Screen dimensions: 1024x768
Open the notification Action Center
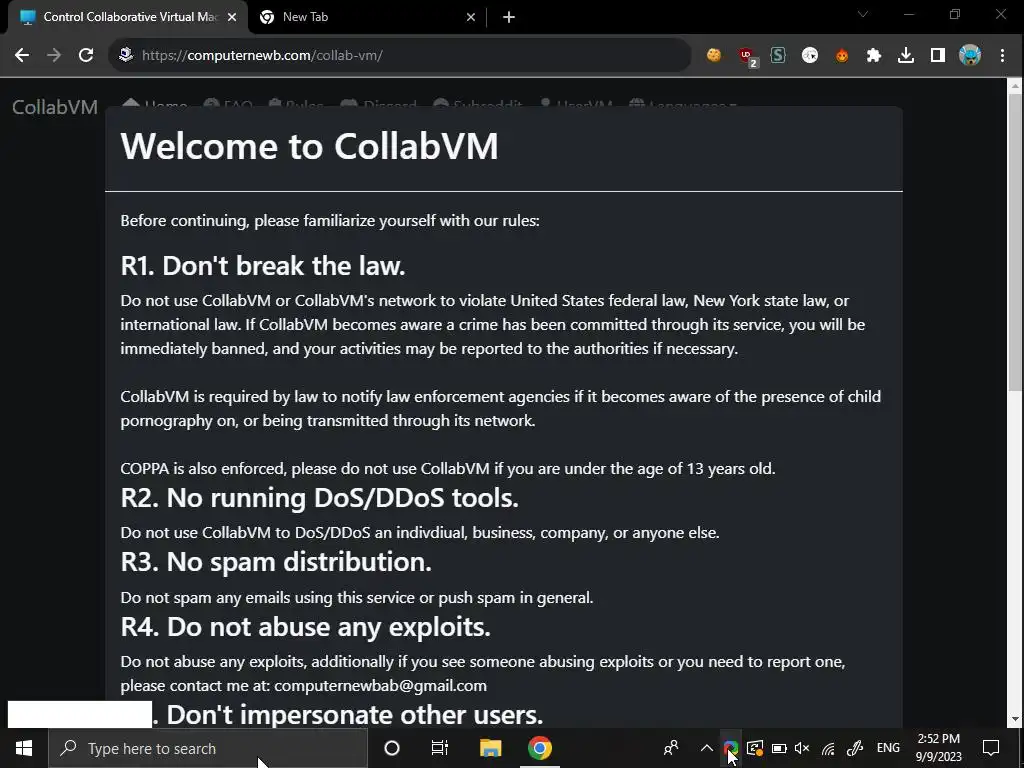pos(991,748)
